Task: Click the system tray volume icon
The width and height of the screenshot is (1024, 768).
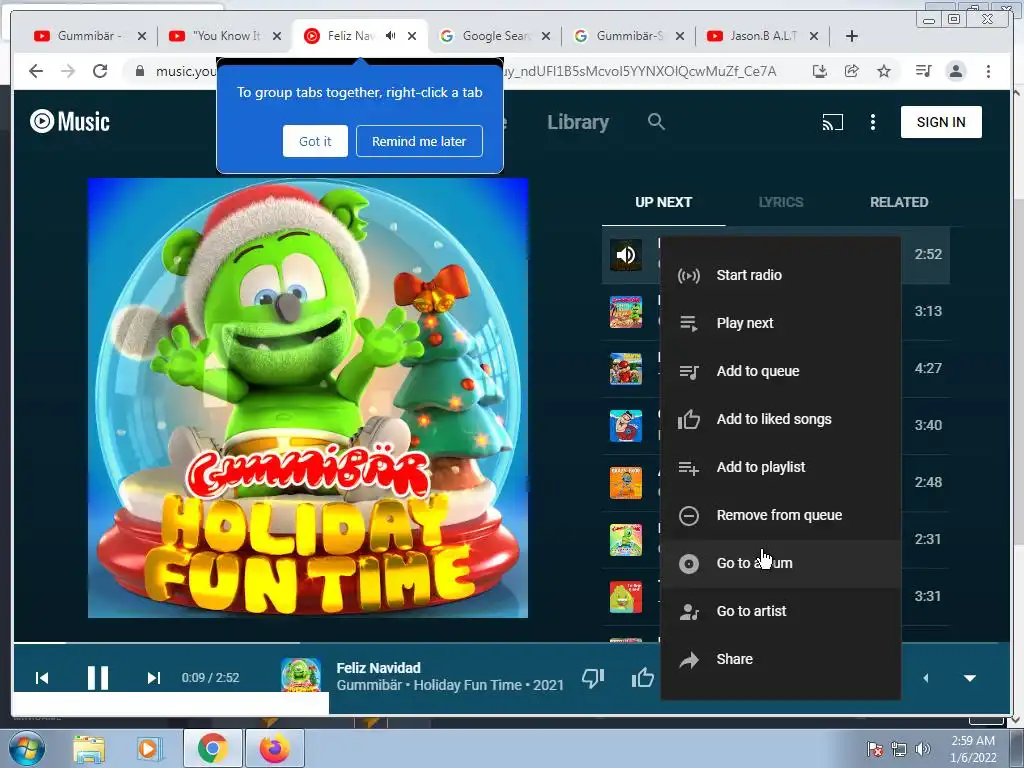Action: [x=923, y=749]
